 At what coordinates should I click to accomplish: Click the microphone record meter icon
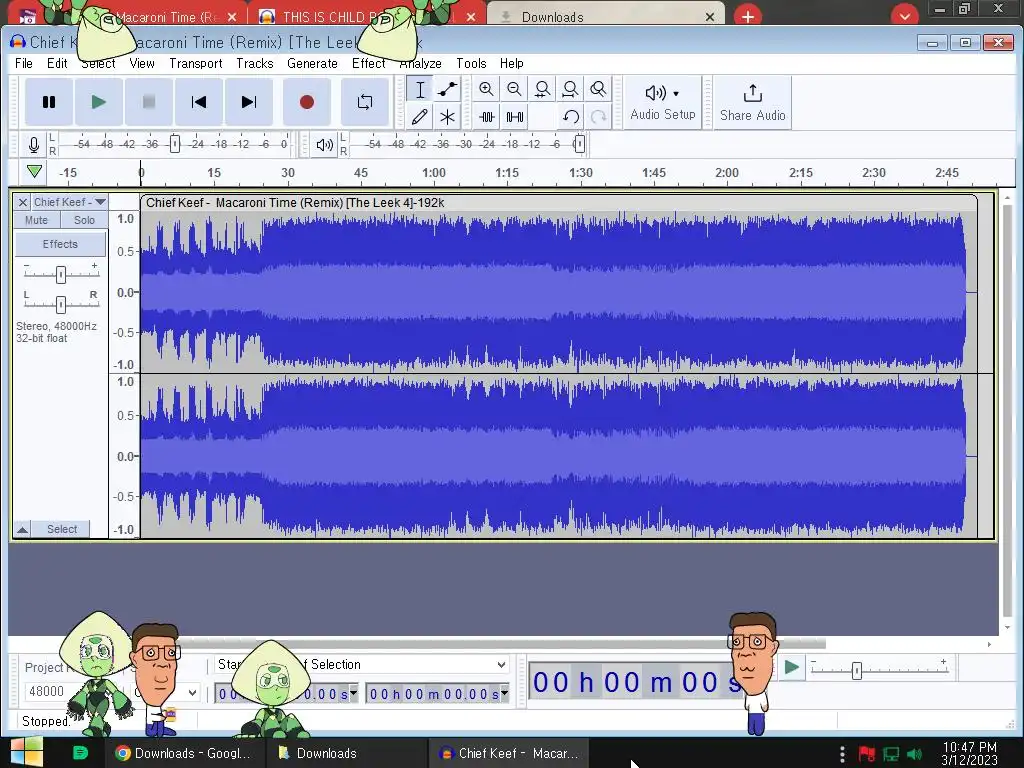[x=34, y=144]
